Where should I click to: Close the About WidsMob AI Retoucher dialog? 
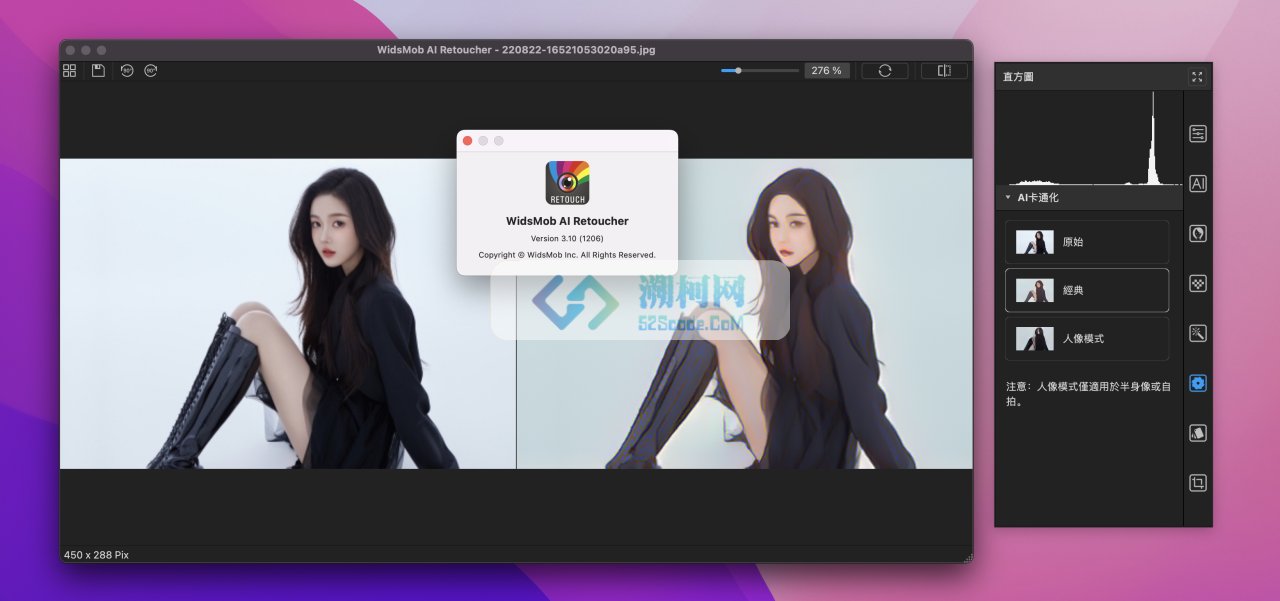coord(467,141)
